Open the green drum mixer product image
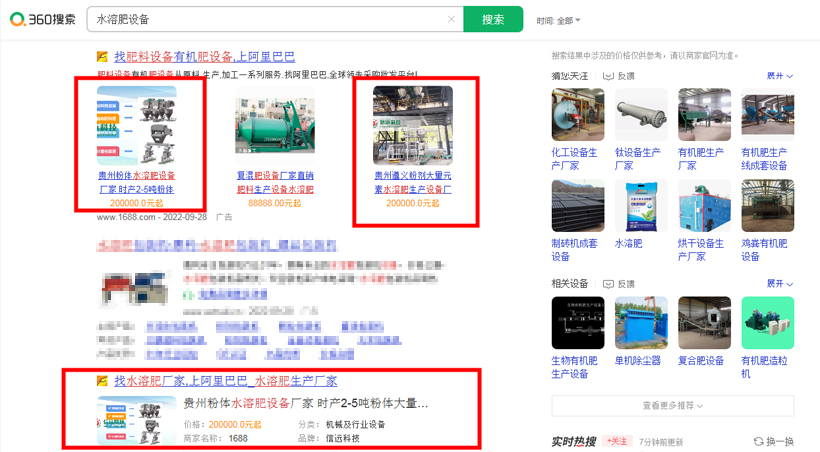The width and height of the screenshot is (820, 452). [275, 125]
